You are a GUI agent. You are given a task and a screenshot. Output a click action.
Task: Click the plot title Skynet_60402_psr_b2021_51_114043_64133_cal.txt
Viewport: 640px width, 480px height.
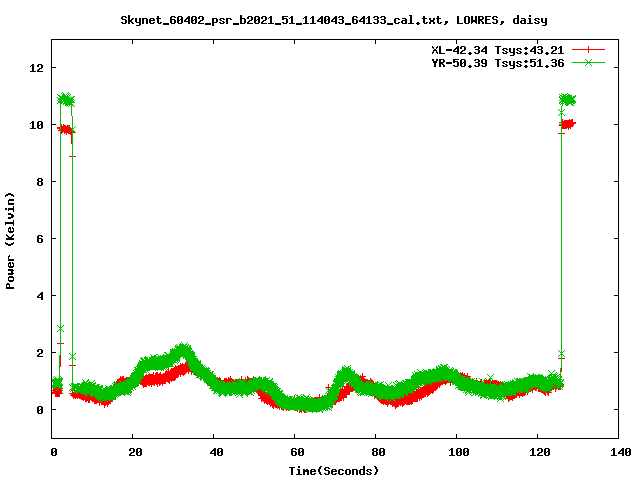pos(281,20)
